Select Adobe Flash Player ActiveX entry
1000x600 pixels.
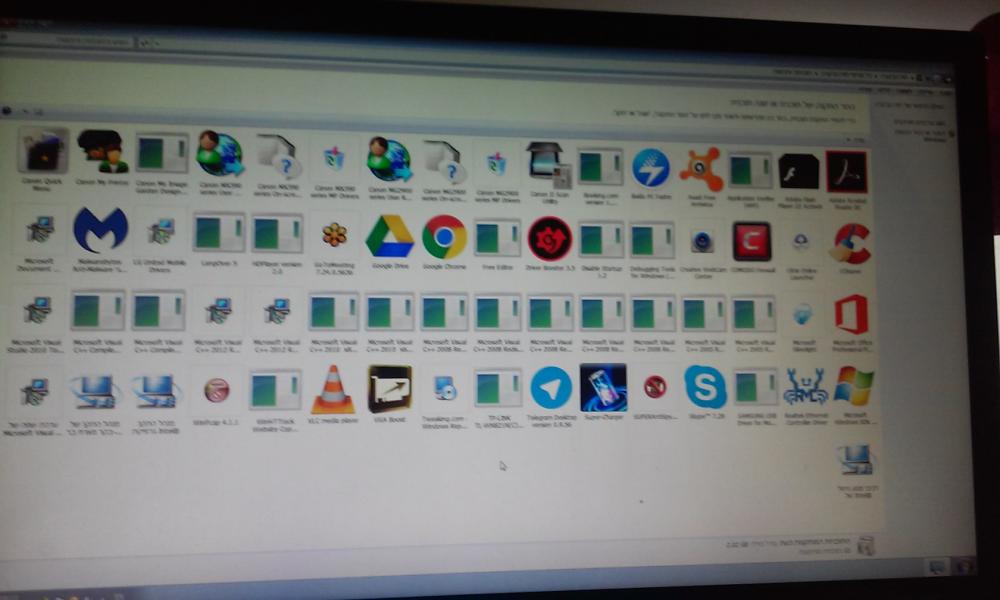tap(798, 172)
